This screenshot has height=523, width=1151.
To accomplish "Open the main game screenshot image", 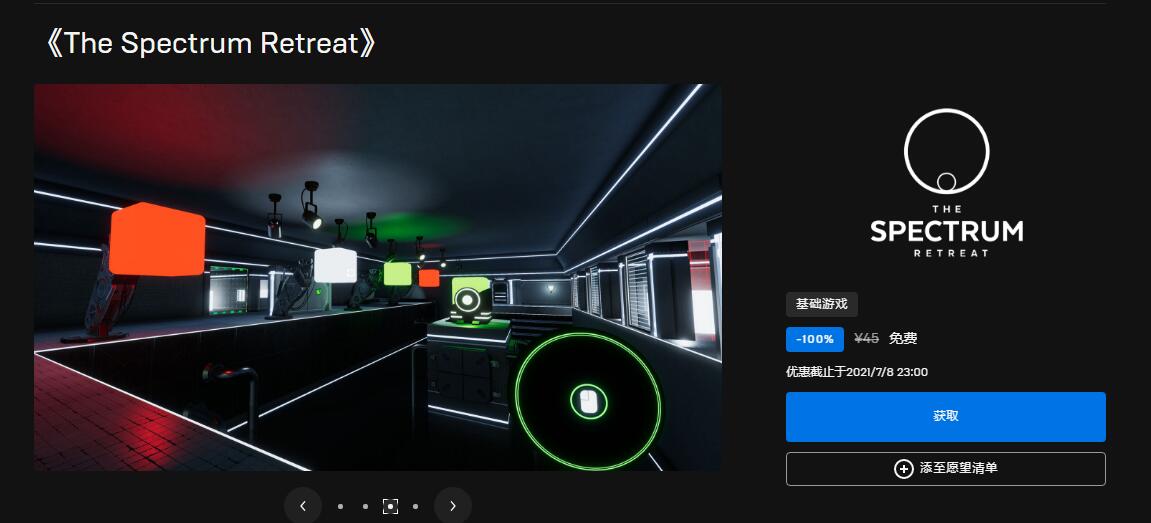I will pyautogui.click(x=377, y=277).
